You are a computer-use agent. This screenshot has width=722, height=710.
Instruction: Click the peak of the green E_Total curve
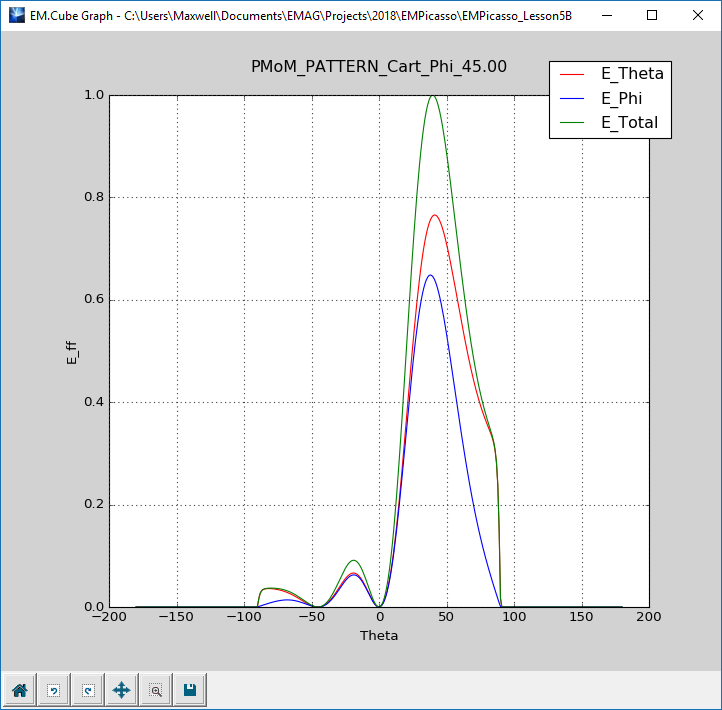point(433,96)
